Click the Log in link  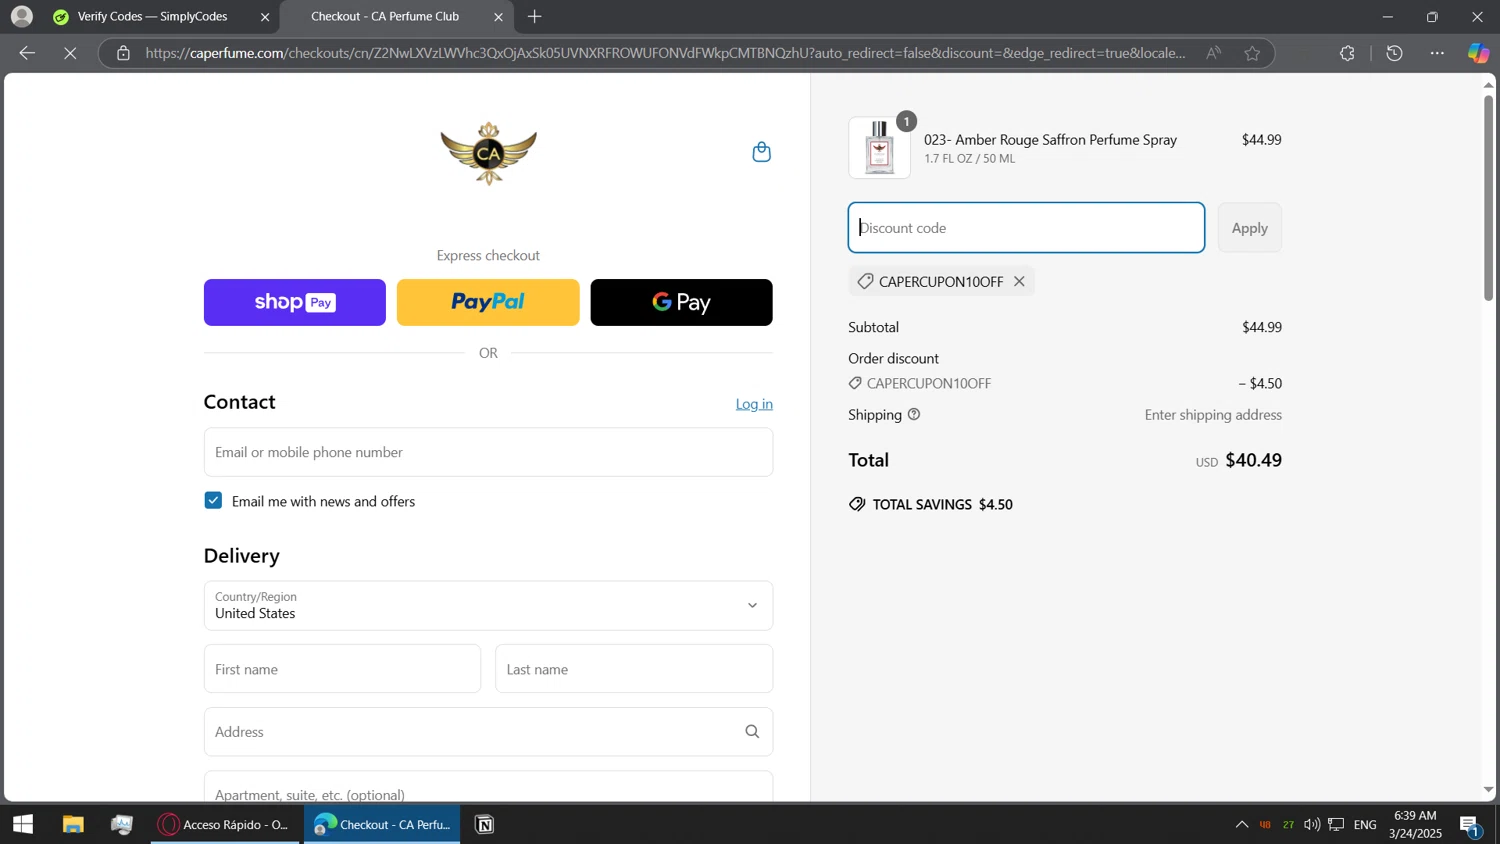[x=754, y=404]
